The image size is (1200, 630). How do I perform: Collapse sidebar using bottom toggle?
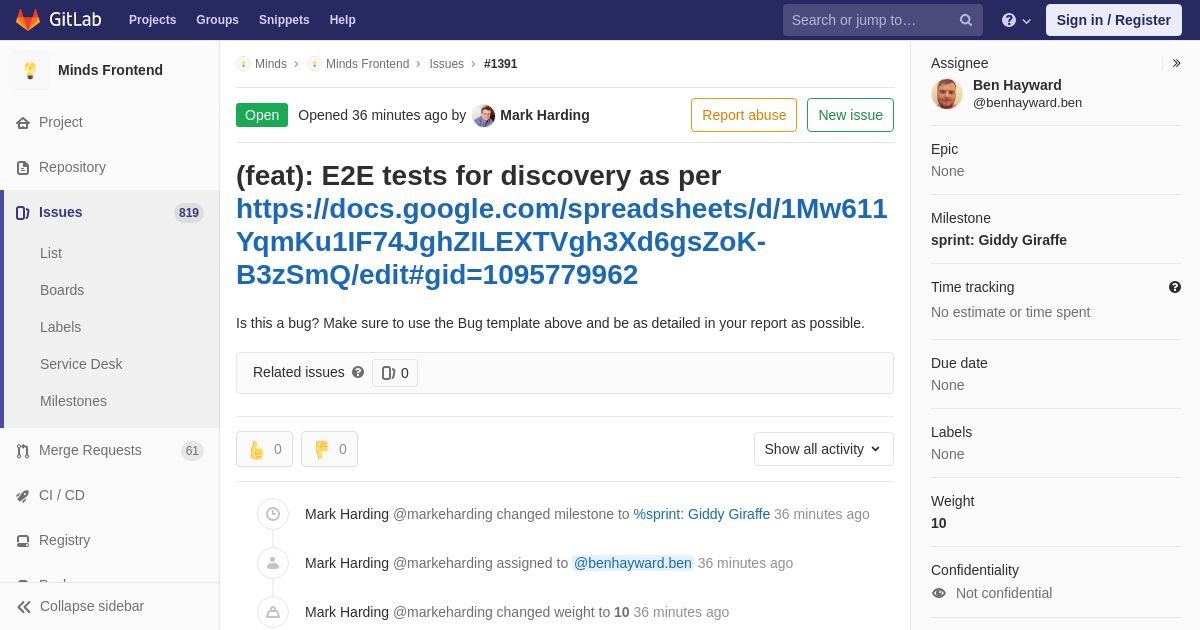[80, 606]
